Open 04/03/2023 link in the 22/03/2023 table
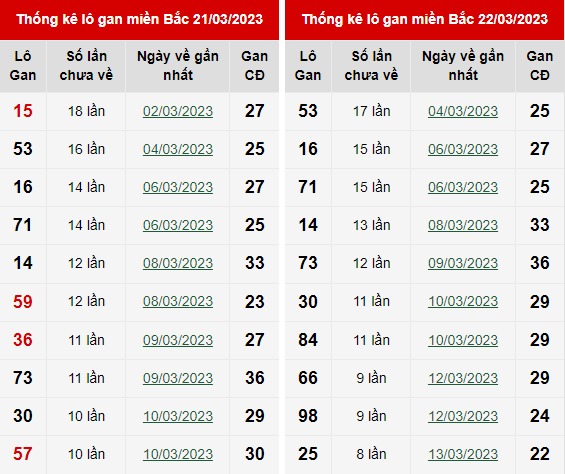This screenshot has width=565, height=474. click(463, 111)
